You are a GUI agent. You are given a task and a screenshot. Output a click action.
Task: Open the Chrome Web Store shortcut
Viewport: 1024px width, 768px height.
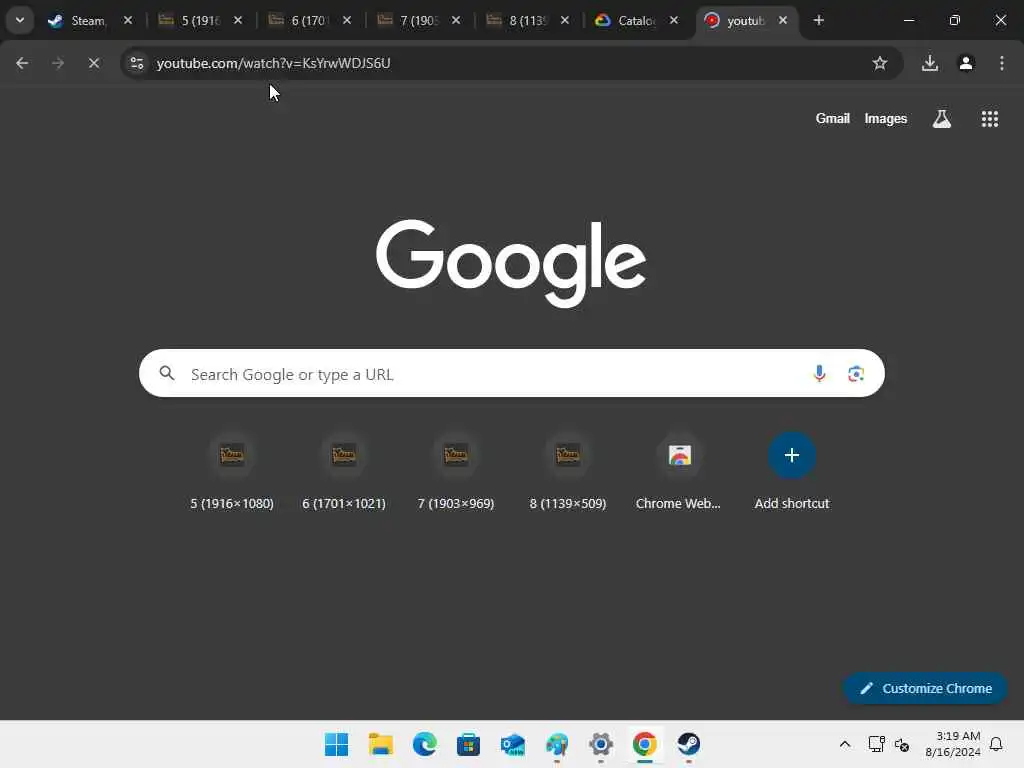[x=679, y=473]
